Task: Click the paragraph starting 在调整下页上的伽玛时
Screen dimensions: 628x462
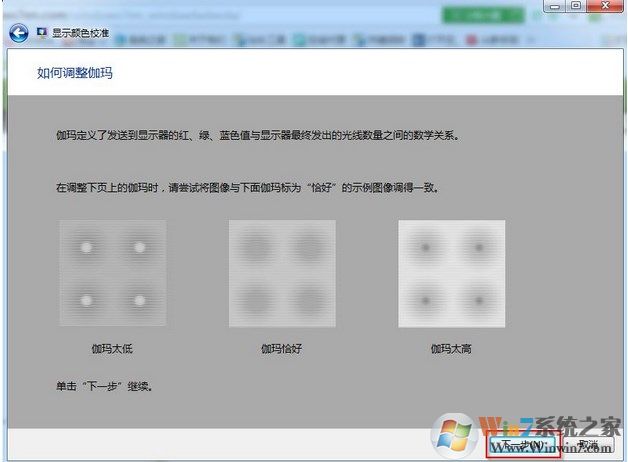Action: (x=248, y=187)
